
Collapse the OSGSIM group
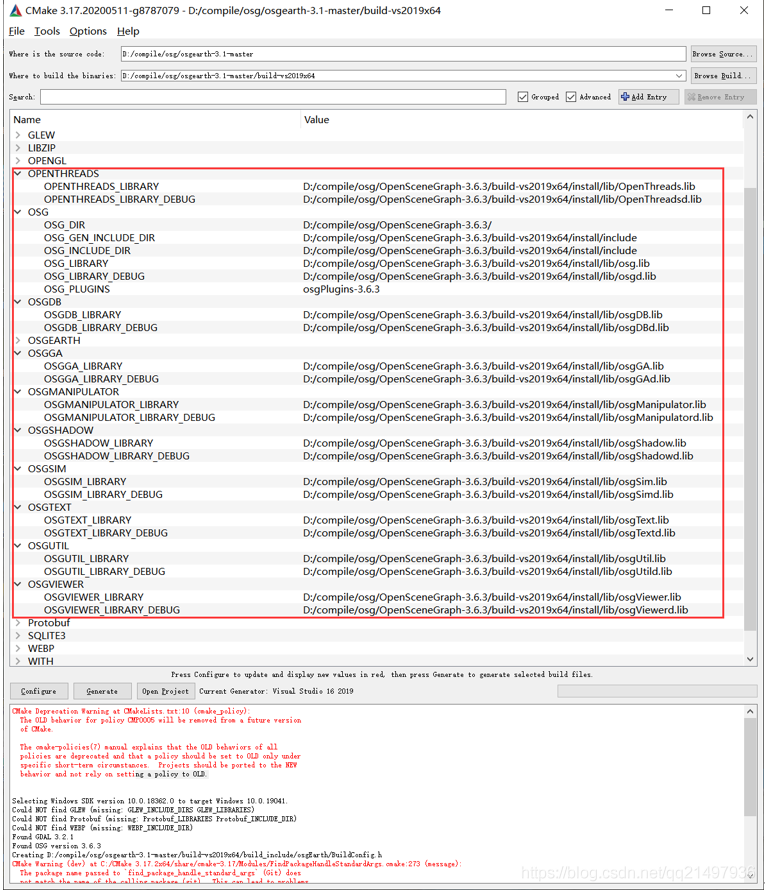click(x=18, y=469)
